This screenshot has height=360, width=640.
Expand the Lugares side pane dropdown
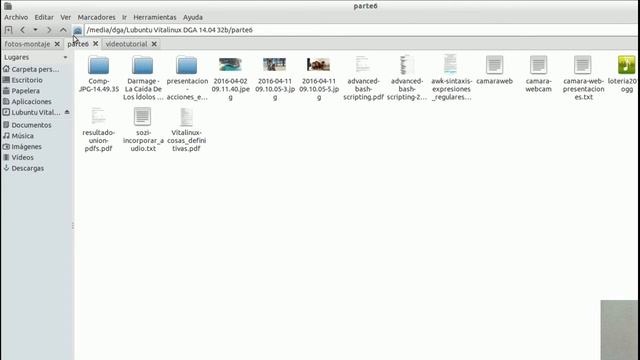tap(65, 58)
